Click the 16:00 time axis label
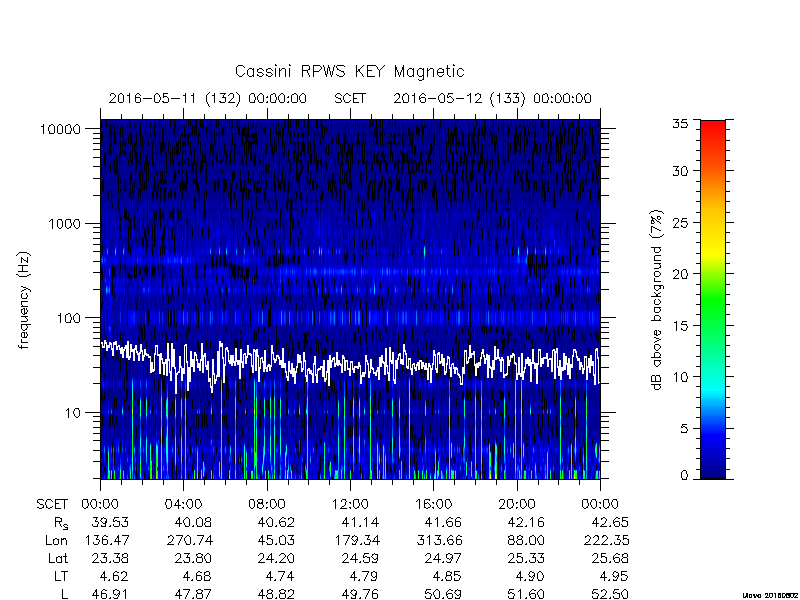 pos(433,505)
